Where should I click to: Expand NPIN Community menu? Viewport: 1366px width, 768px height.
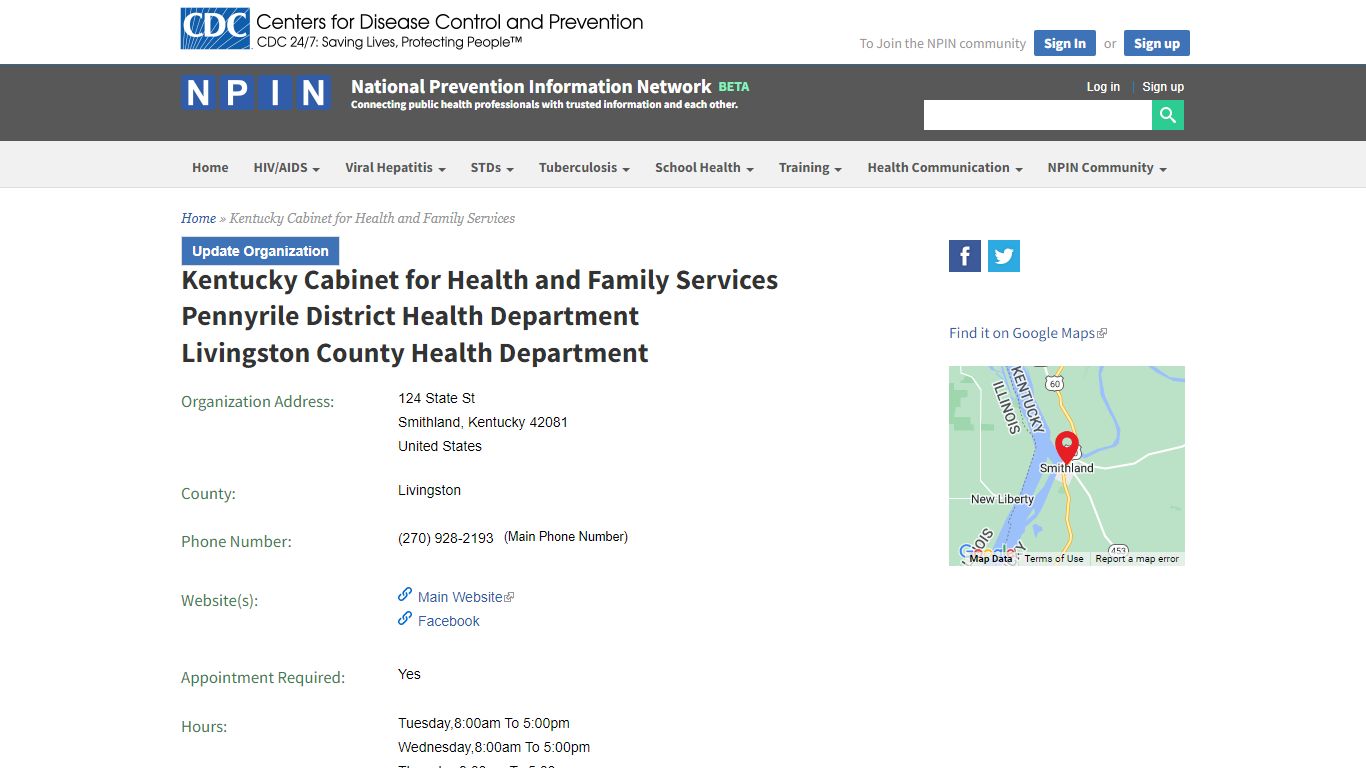1107,168
